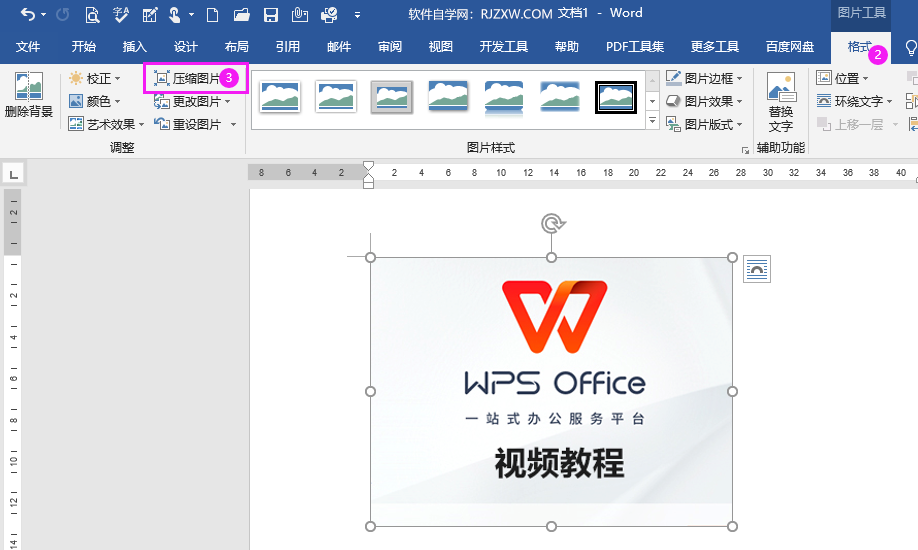Select the black double-frame picture style thumbnail
Viewport: 918px width, 550px height.
pos(616,97)
